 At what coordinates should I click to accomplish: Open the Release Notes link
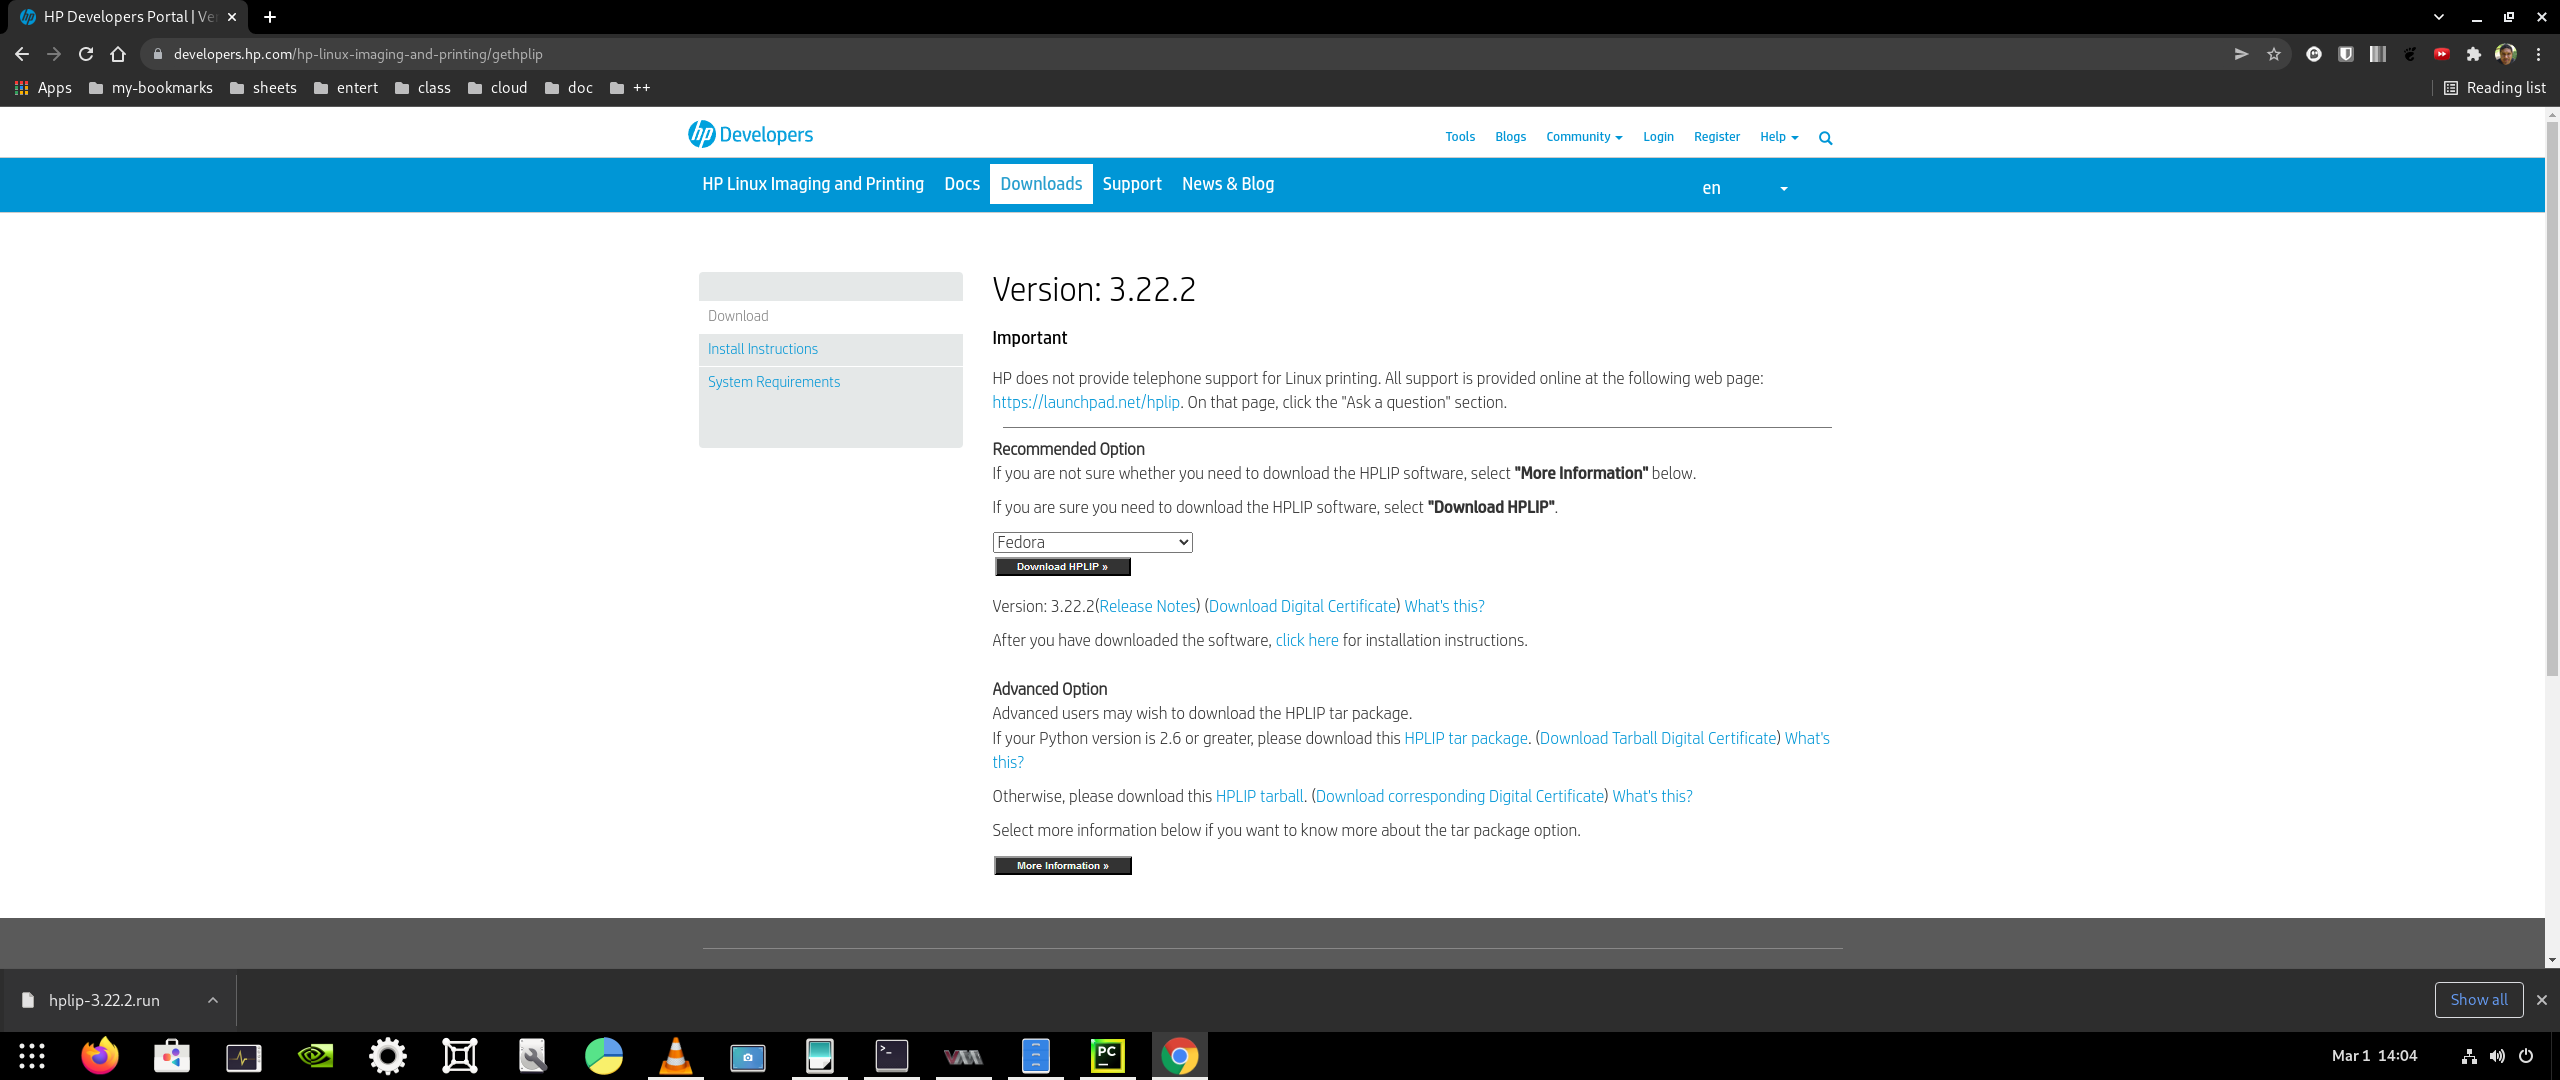(1147, 606)
